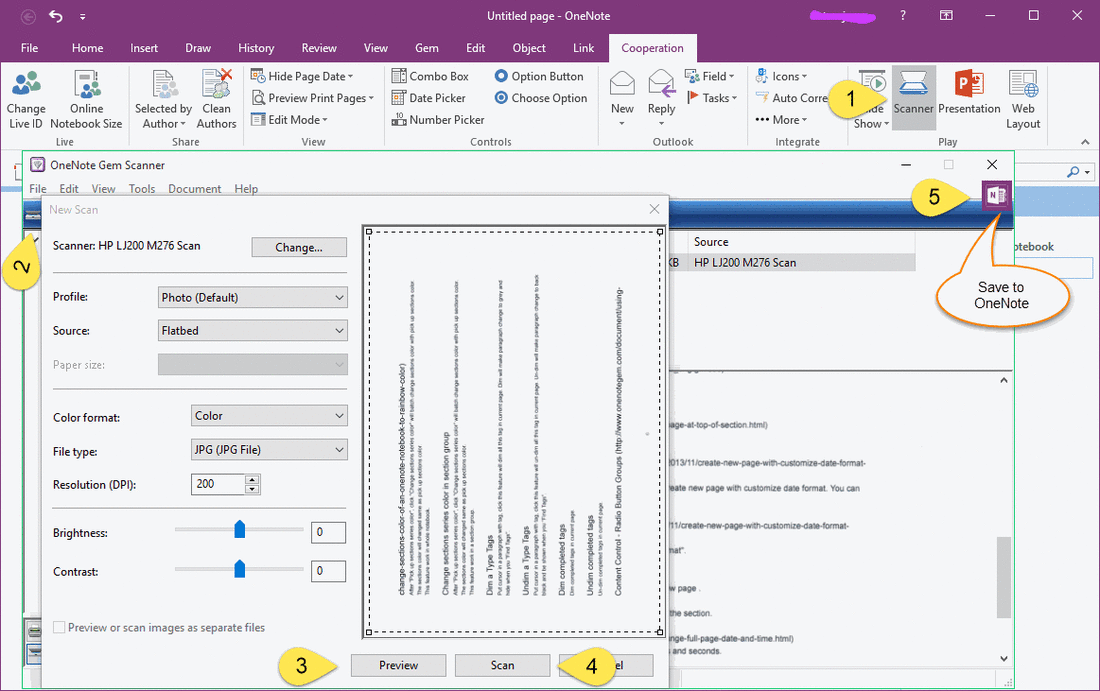Open the Color format dropdown
Screen dimensions: 1100x691
tap(269, 416)
